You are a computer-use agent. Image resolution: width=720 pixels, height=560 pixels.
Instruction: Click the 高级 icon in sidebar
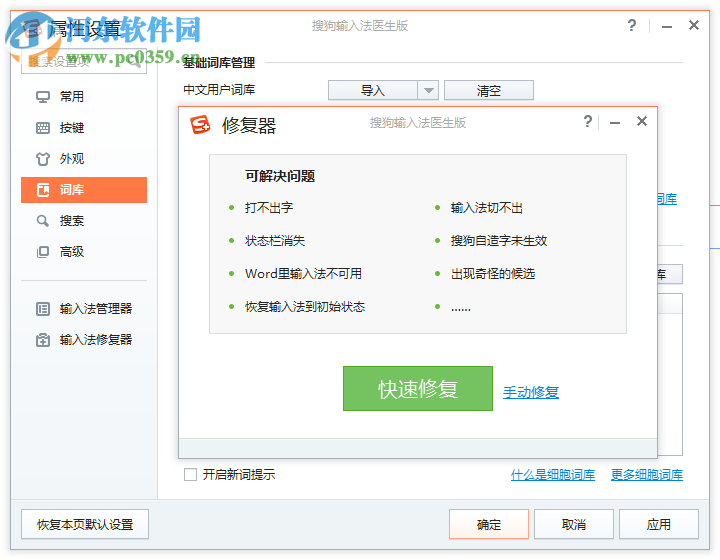[x=43, y=252]
